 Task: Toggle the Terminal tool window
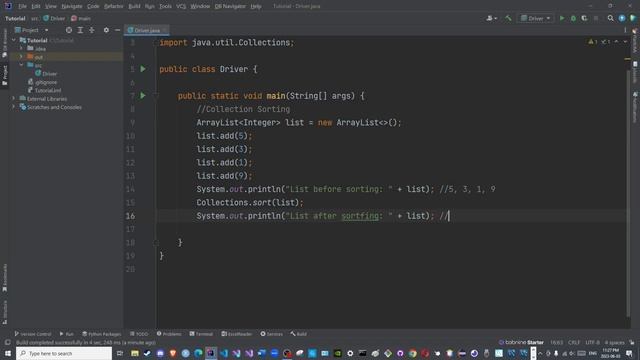(201, 334)
